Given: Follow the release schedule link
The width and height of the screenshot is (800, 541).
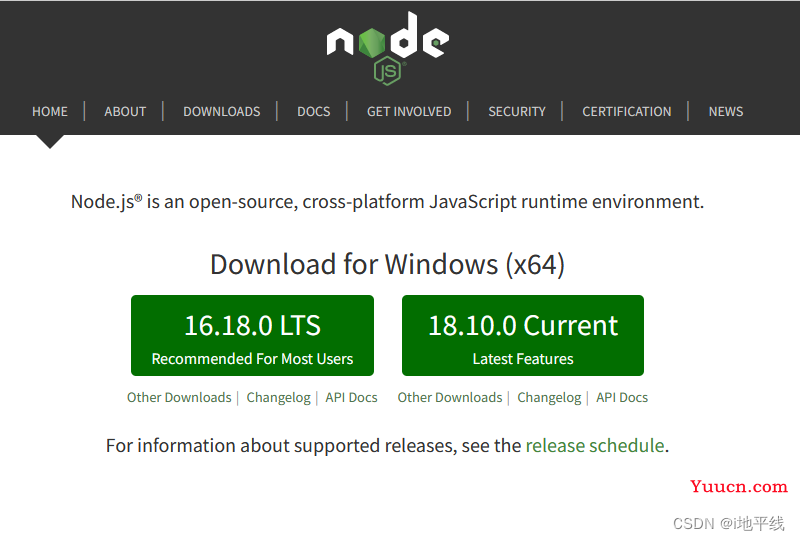Looking at the screenshot, I should click(x=595, y=446).
